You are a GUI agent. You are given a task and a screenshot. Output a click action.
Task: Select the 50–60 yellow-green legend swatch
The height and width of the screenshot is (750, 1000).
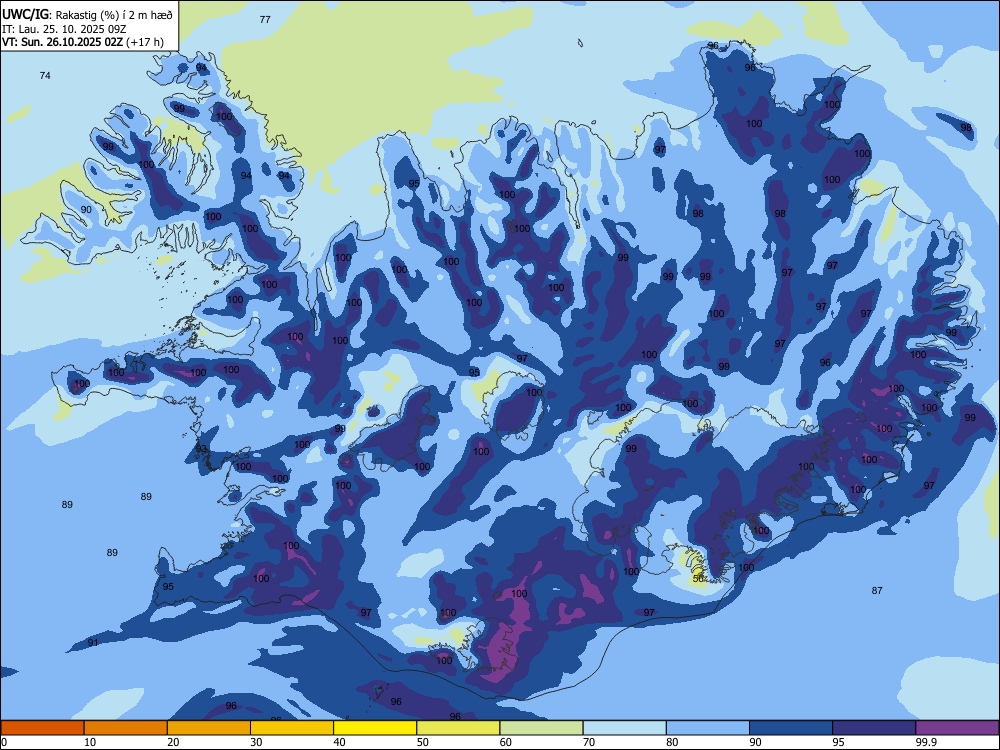tap(458, 728)
